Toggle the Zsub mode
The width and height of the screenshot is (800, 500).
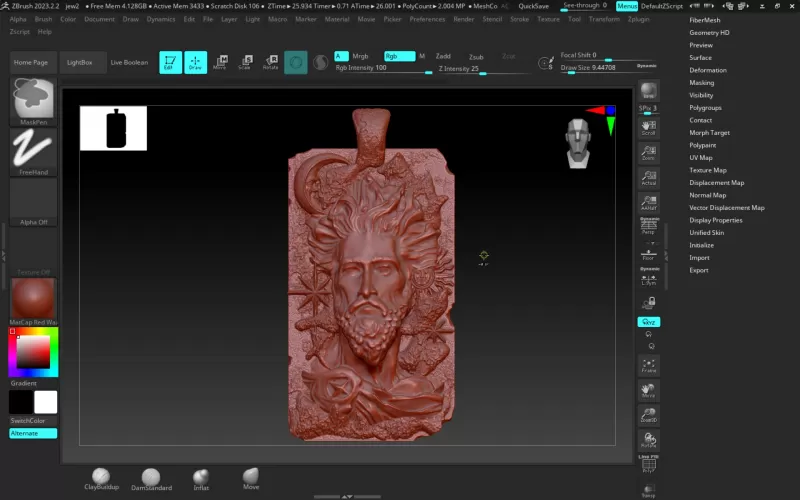476,57
